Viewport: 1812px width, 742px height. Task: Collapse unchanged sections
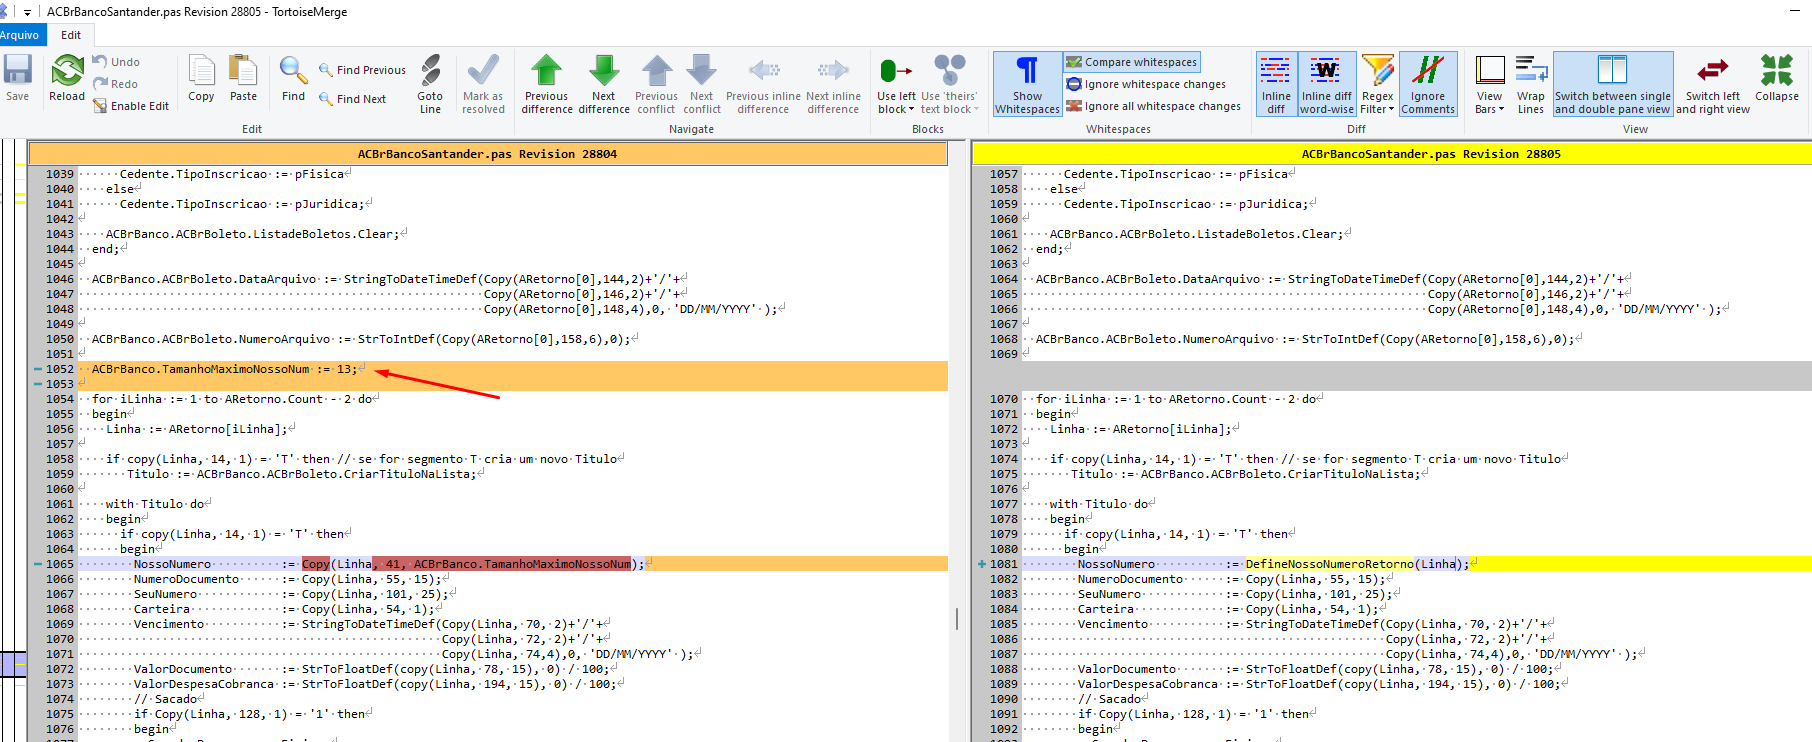1777,78
